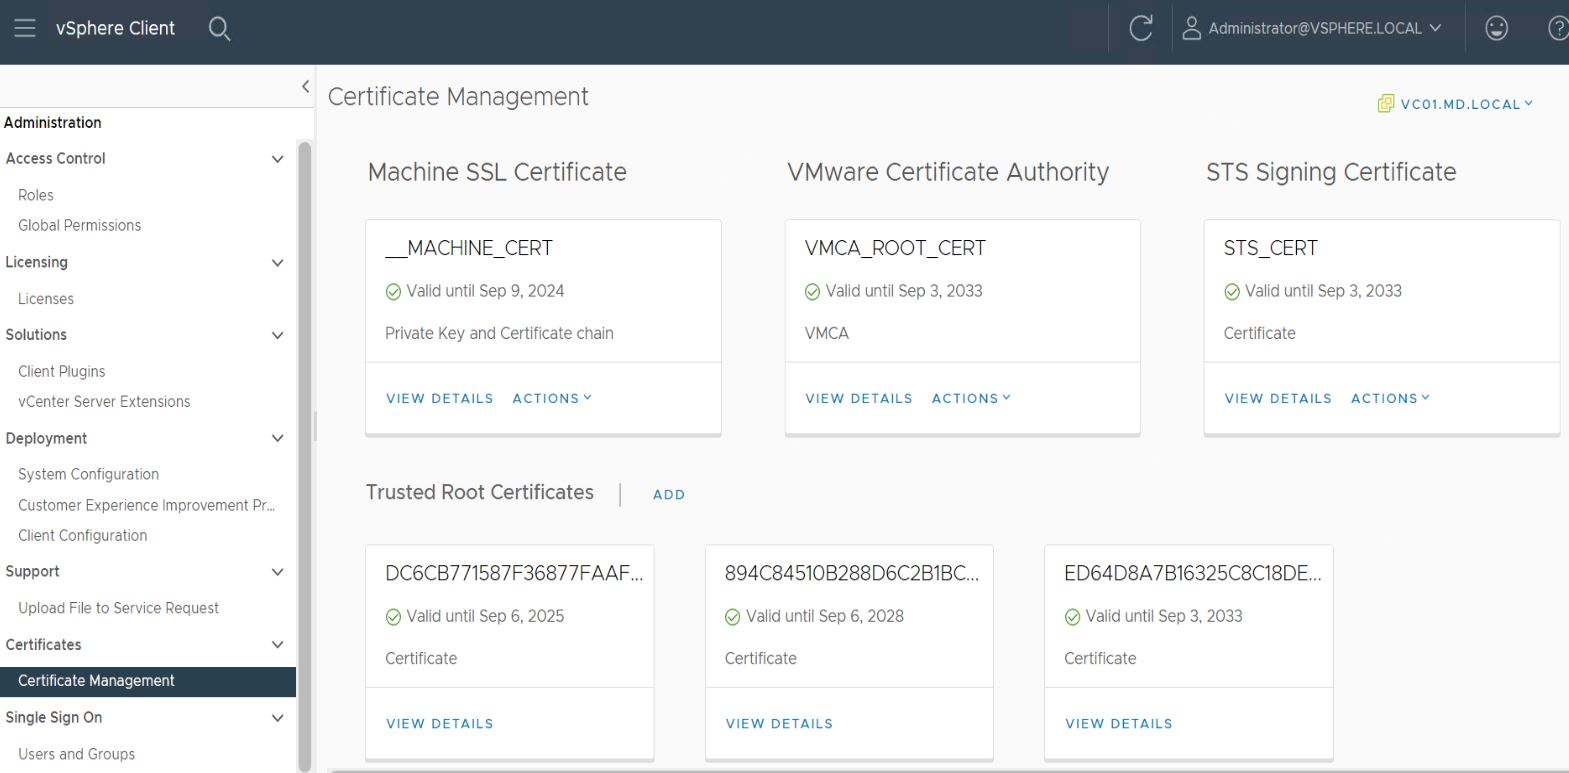Open ACTIONS dropdown for VMCA_ROOT_CERT
This screenshot has height=773, width=1569.
pyautogui.click(x=971, y=398)
